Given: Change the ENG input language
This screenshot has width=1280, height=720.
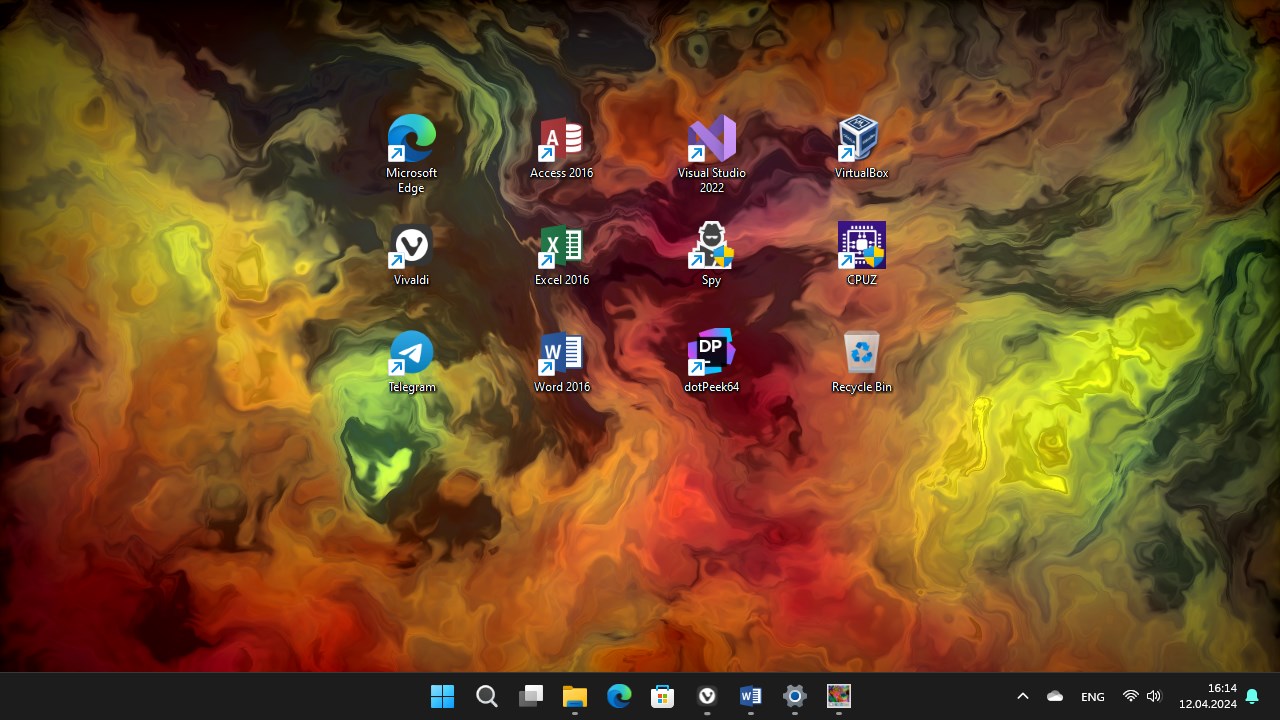Looking at the screenshot, I should tap(1092, 696).
